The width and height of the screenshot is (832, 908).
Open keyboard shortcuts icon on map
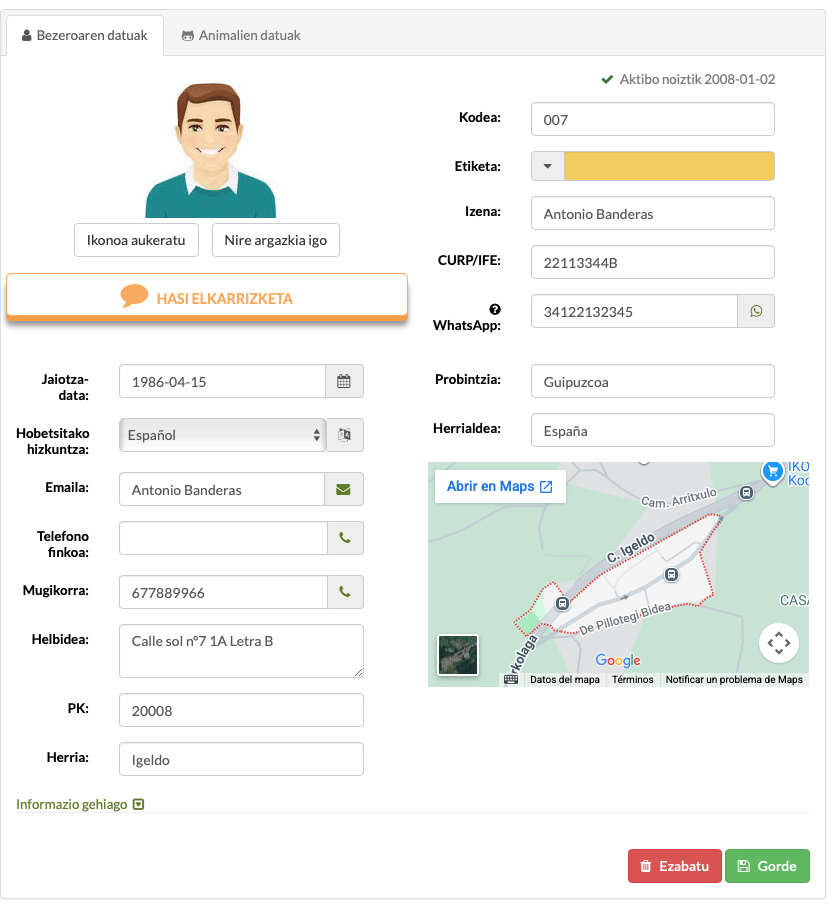(x=511, y=679)
